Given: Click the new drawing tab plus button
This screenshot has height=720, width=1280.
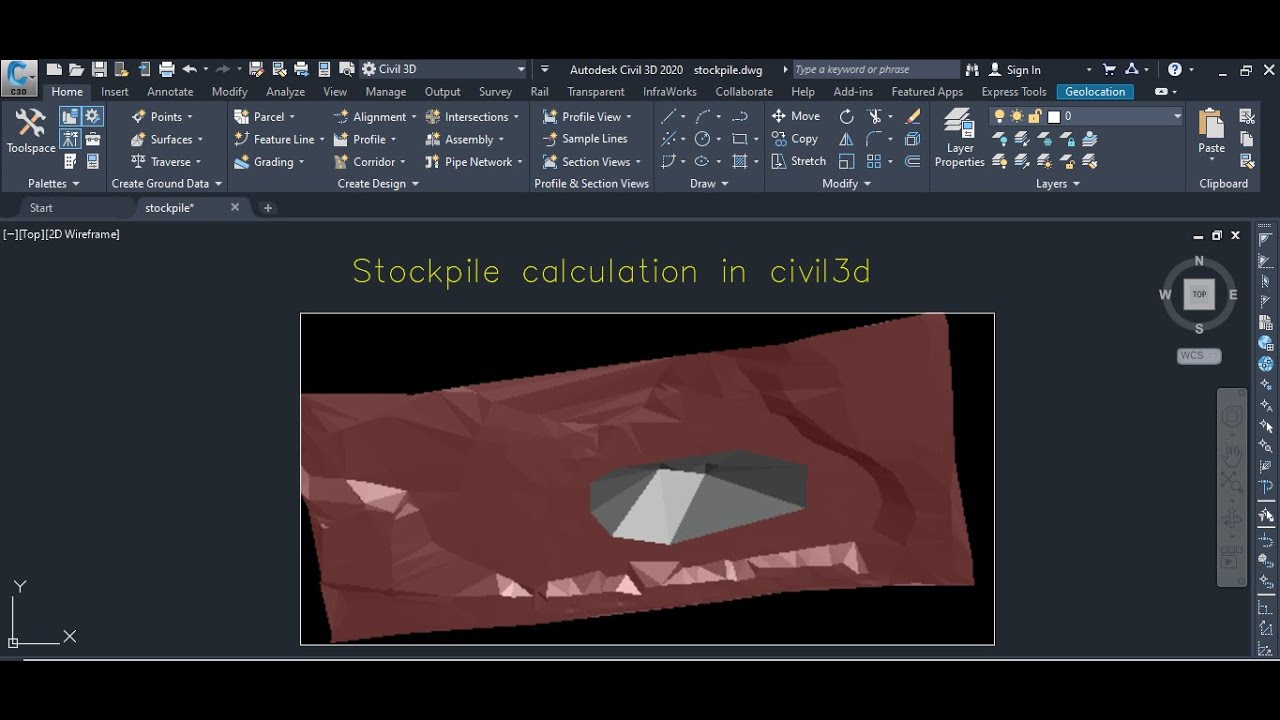Looking at the screenshot, I should coord(267,208).
